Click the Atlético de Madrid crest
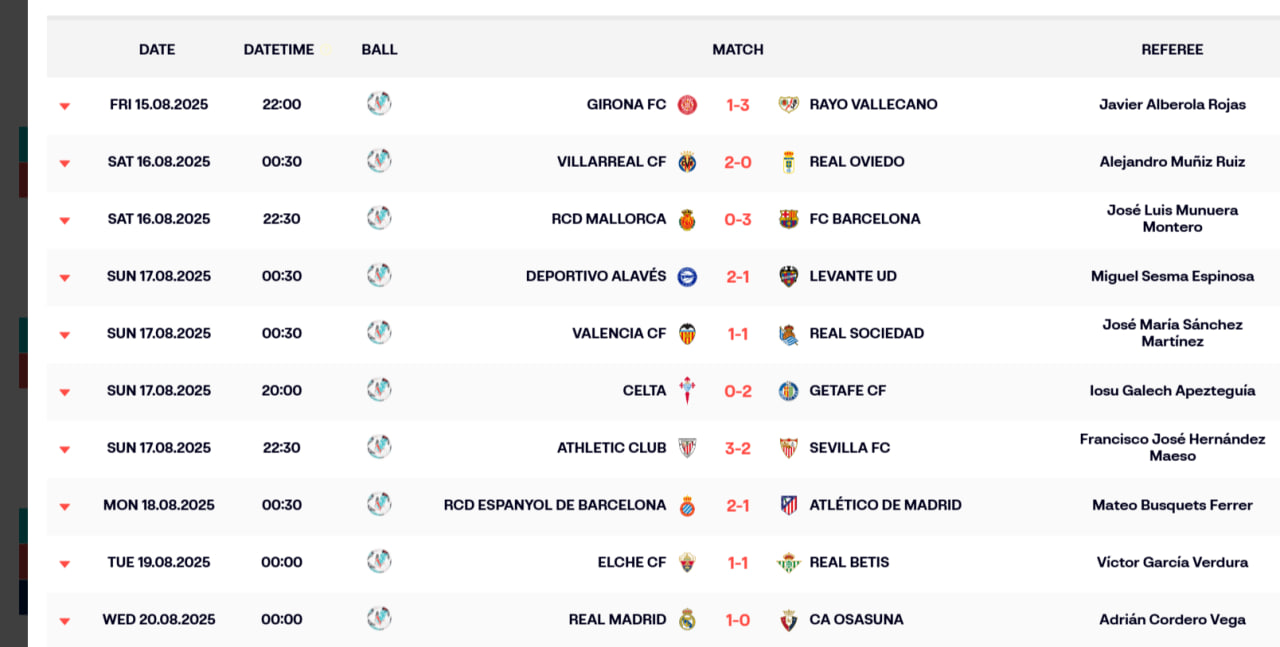The width and height of the screenshot is (1280, 647). (789, 506)
